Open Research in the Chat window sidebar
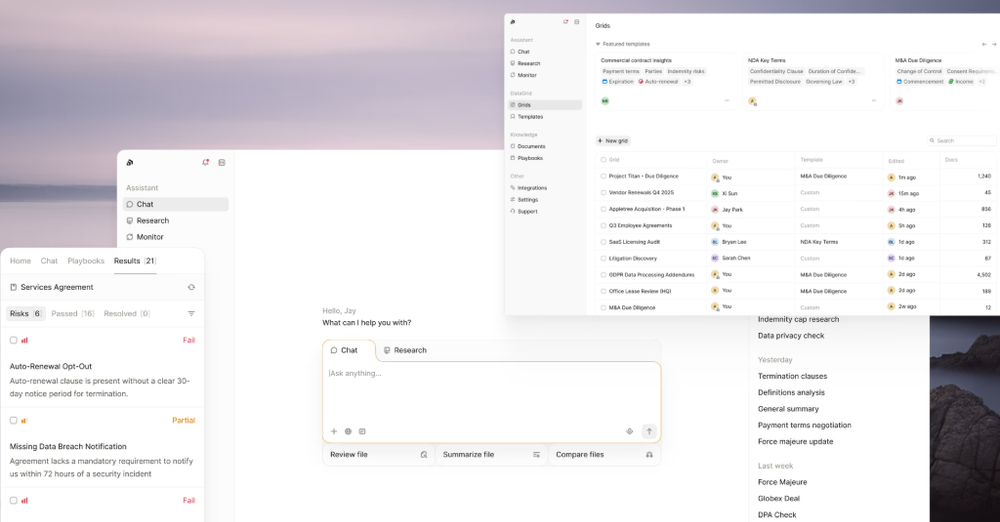 coord(175,221)
